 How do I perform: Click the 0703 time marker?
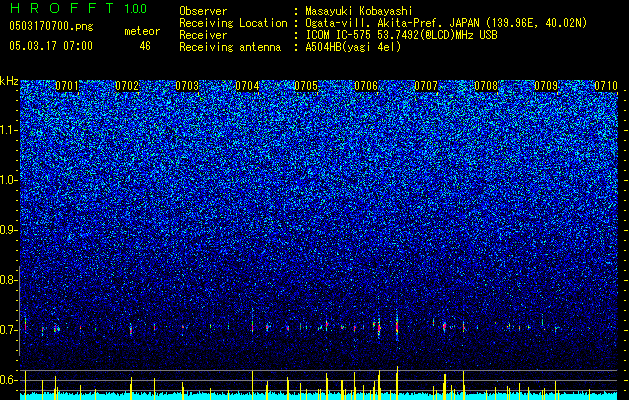point(187,86)
